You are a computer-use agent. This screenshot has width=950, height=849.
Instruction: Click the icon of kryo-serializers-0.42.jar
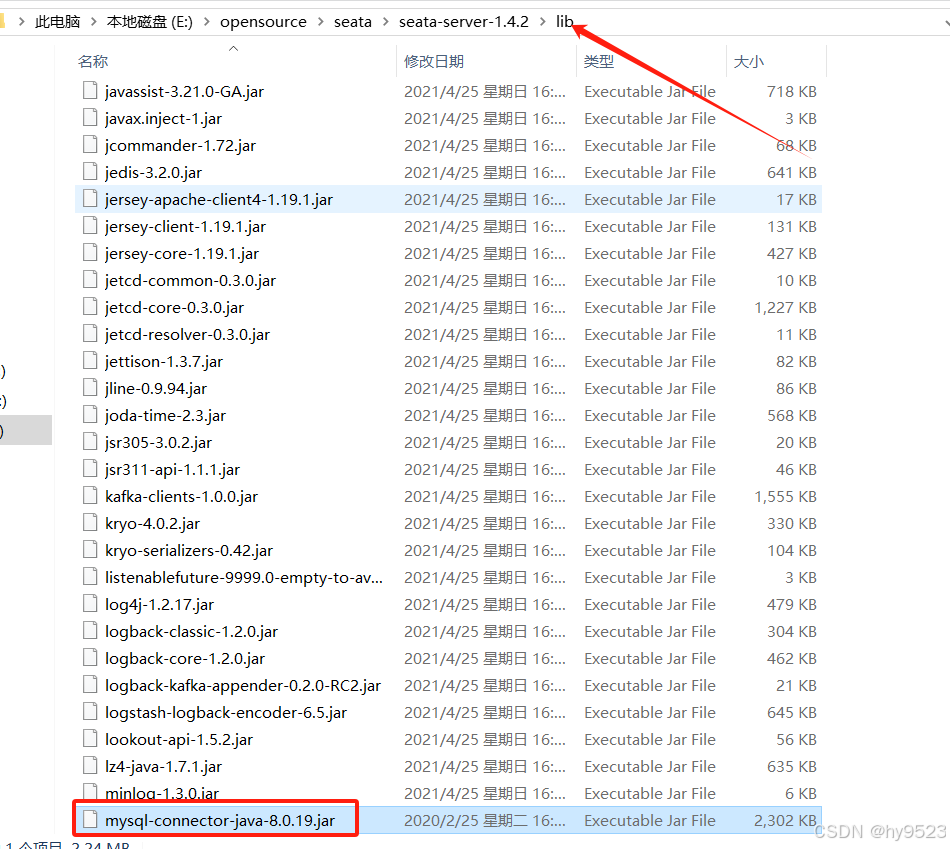[90, 550]
